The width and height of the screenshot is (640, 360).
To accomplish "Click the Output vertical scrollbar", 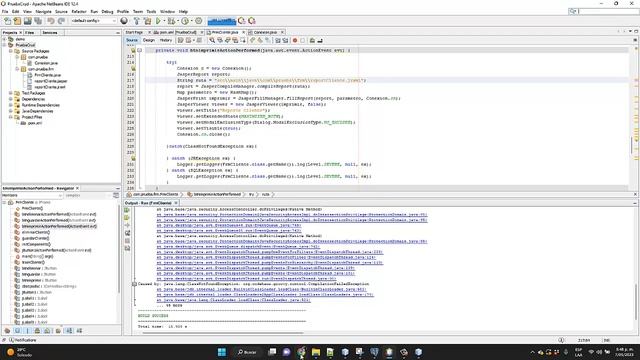I will tap(636, 301).
